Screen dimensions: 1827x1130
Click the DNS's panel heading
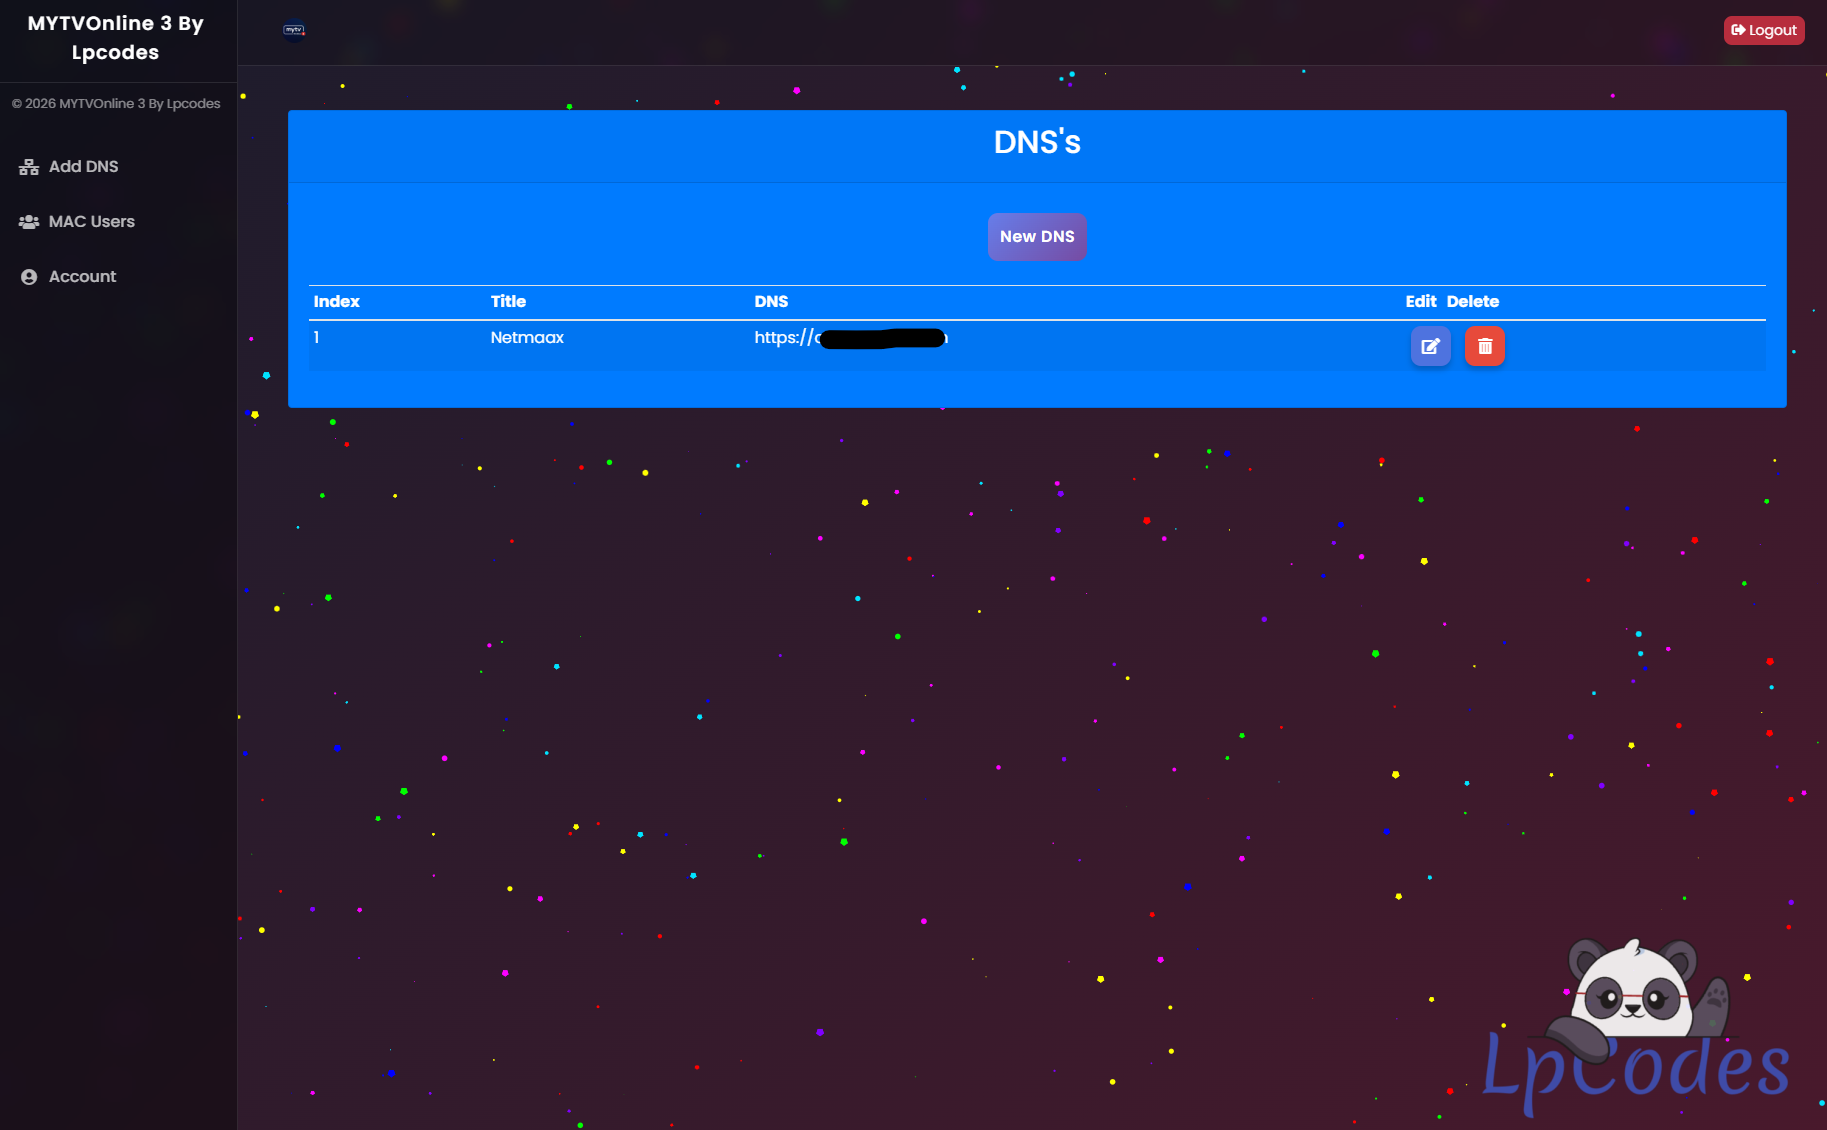tap(1037, 143)
